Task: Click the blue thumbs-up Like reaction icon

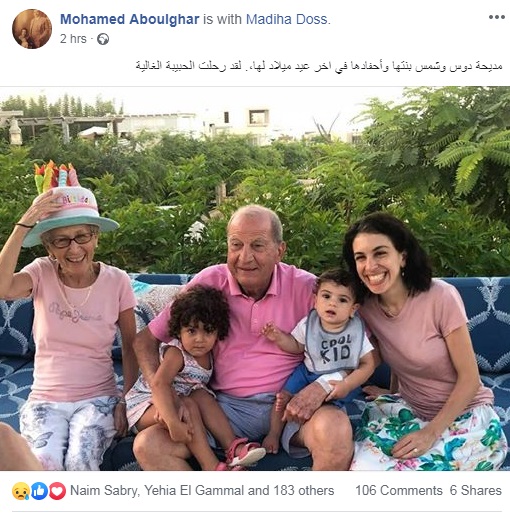Action: pos(39,491)
